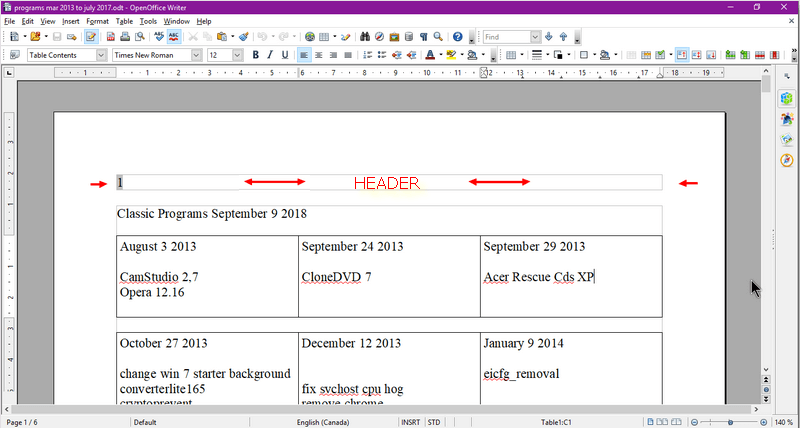Toggle Bullets list icon

click(382, 55)
